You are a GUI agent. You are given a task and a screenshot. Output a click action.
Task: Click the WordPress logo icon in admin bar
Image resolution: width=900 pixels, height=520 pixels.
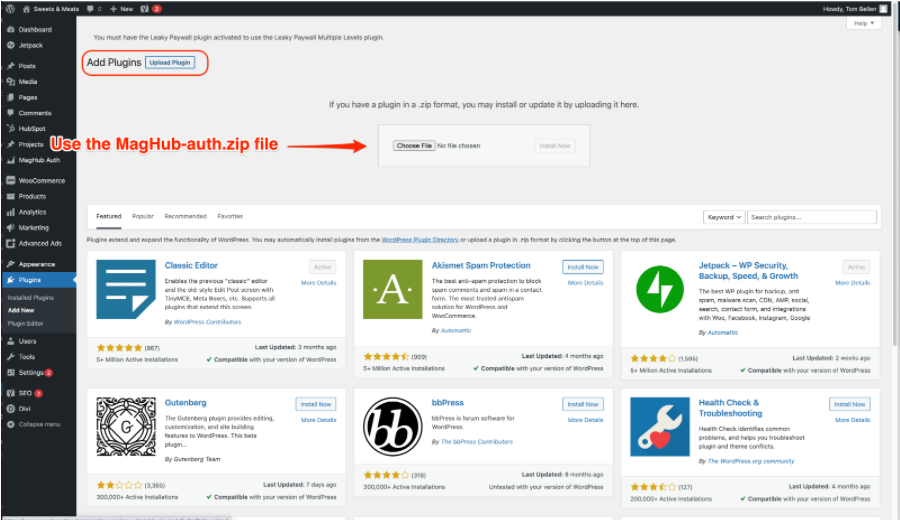pos(10,9)
